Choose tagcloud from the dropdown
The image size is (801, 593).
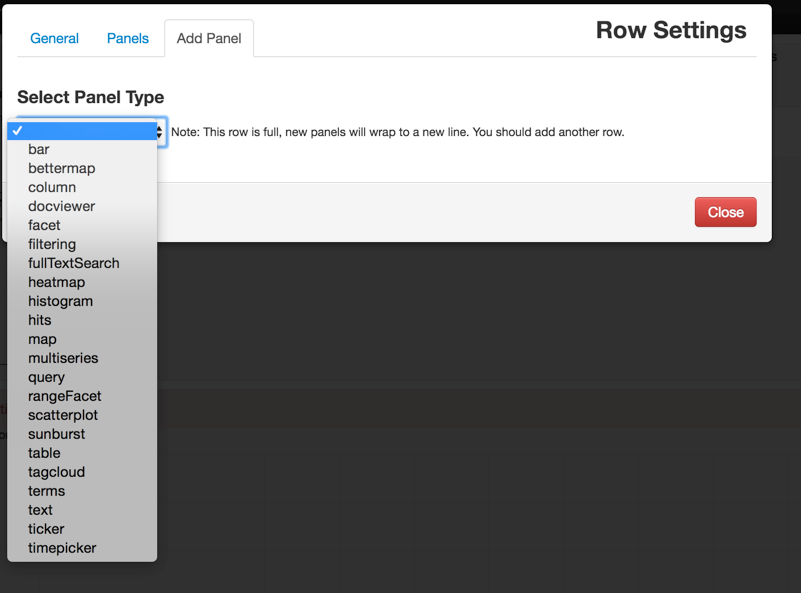82,472
